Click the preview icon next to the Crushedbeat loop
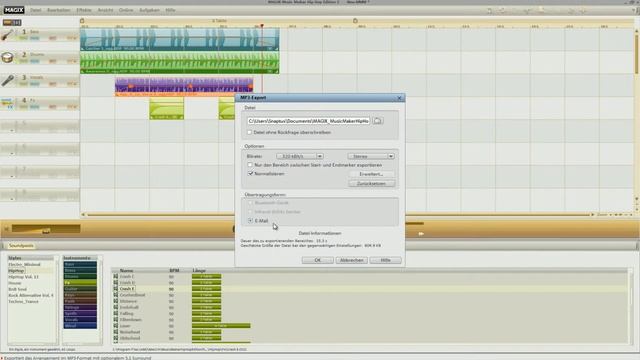The width and height of the screenshot is (640, 360). pos(116,295)
